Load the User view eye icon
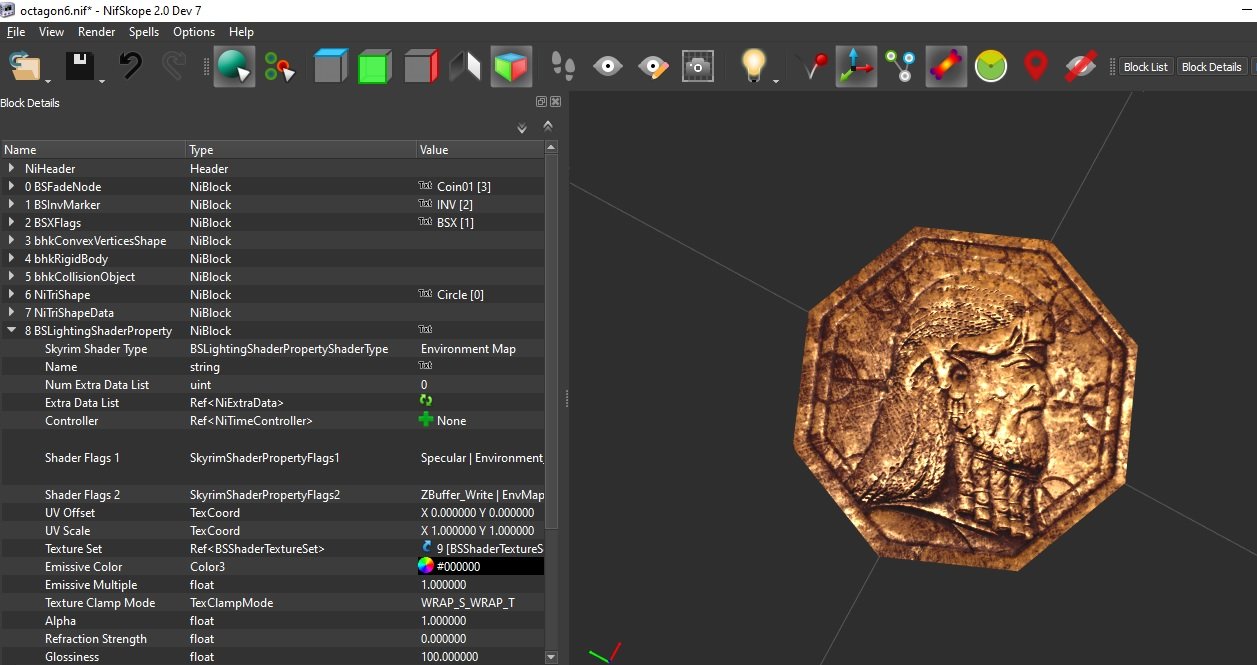The height and width of the screenshot is (665, 1257). coord(608,67)
